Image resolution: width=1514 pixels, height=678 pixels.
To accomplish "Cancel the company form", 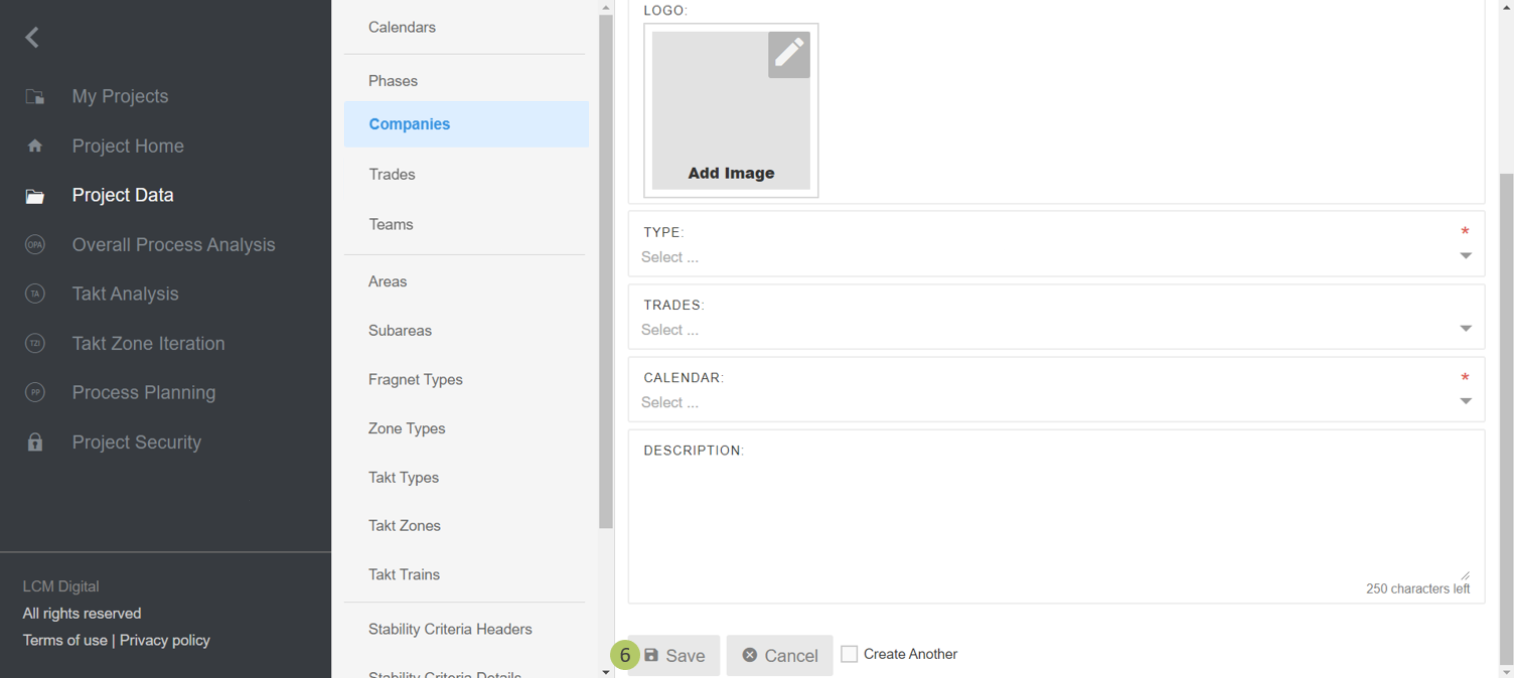I will point(779,655).
